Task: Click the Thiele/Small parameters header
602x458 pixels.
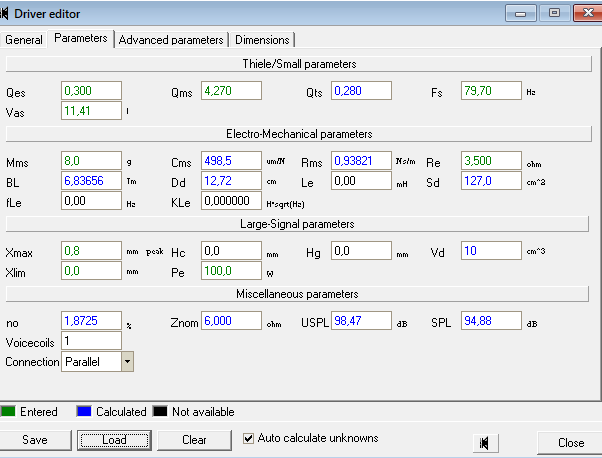Action: click(x=299, y=64)
